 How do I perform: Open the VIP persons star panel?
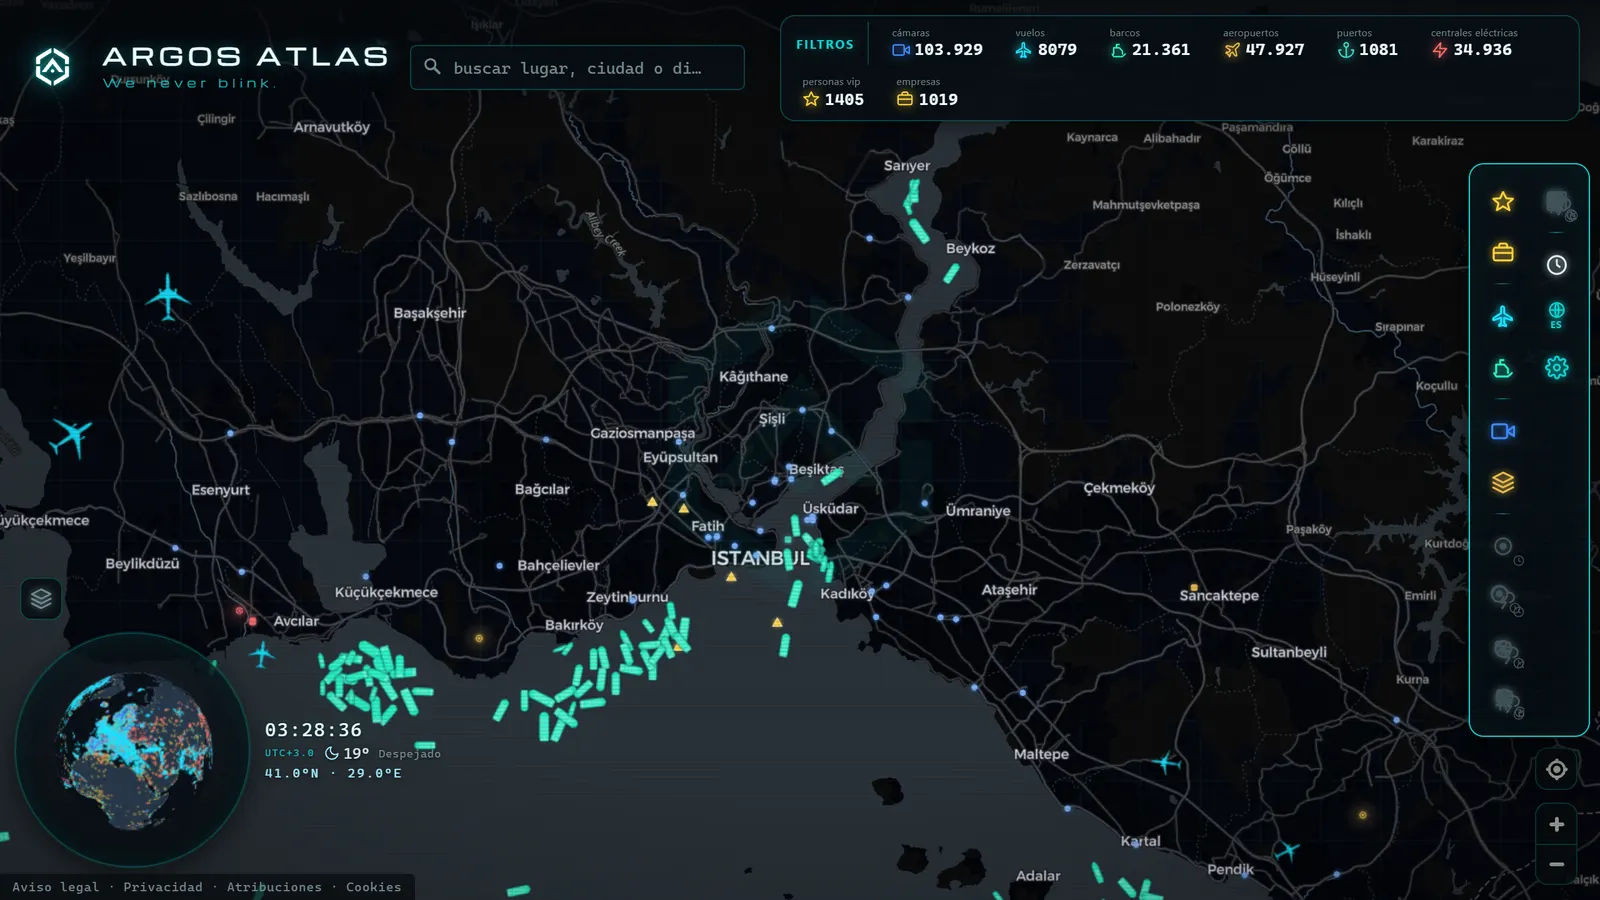[x=1502, y=202]
